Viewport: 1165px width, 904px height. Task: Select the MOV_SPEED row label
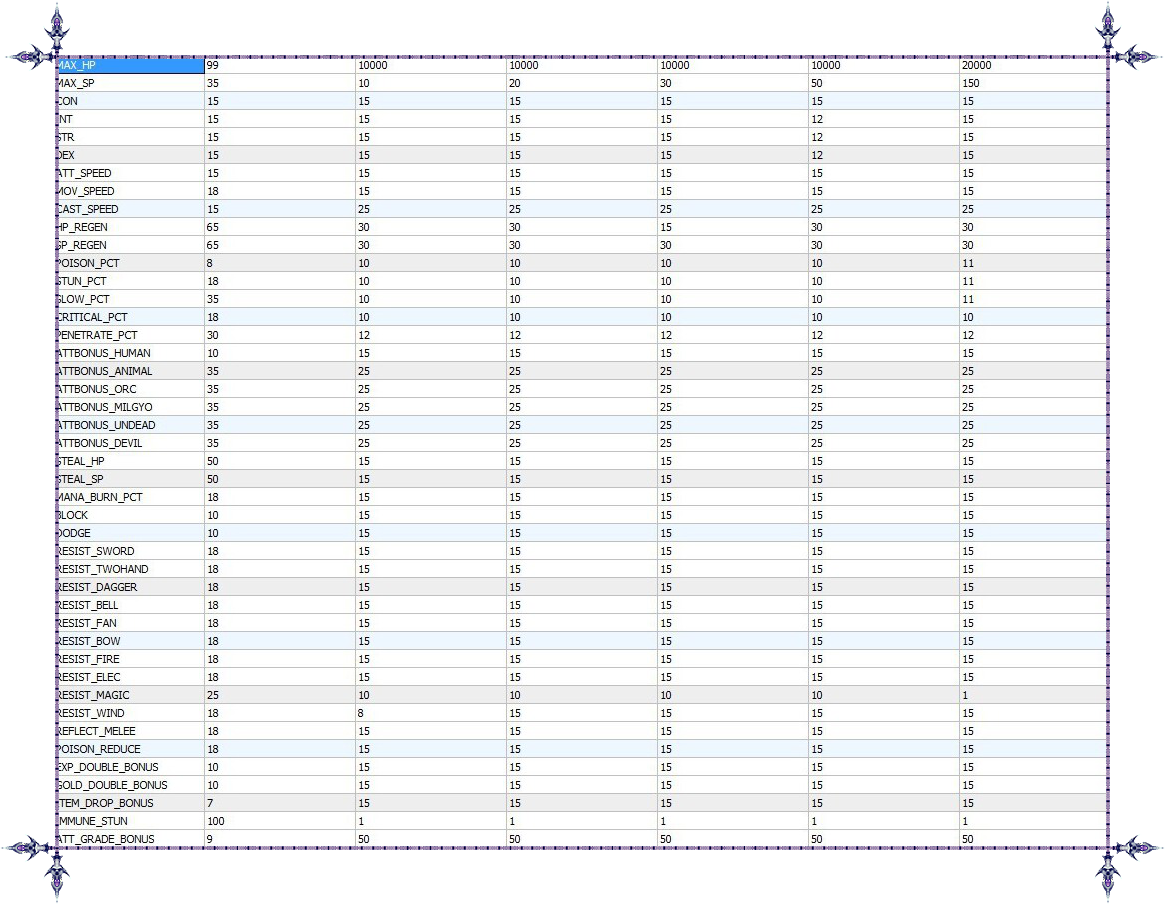coord(85,191)
